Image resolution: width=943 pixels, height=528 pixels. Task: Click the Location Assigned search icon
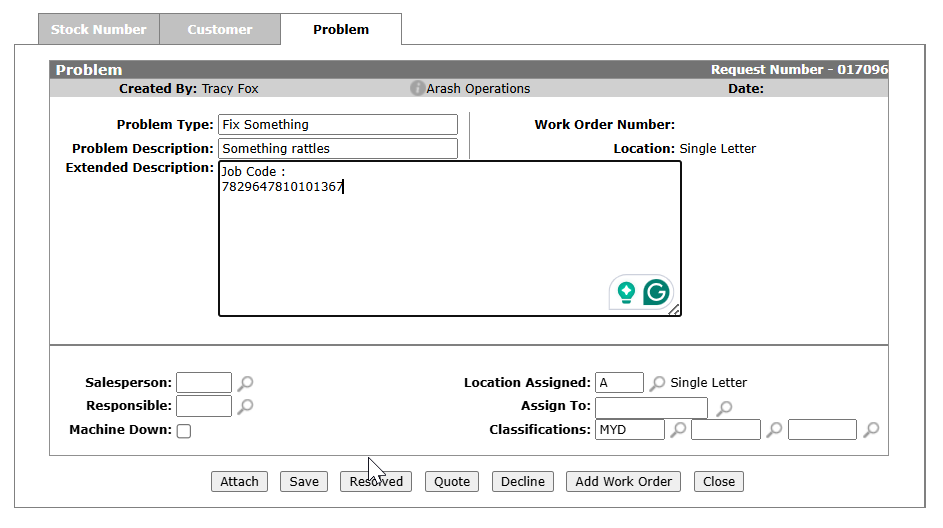(658, 383)
